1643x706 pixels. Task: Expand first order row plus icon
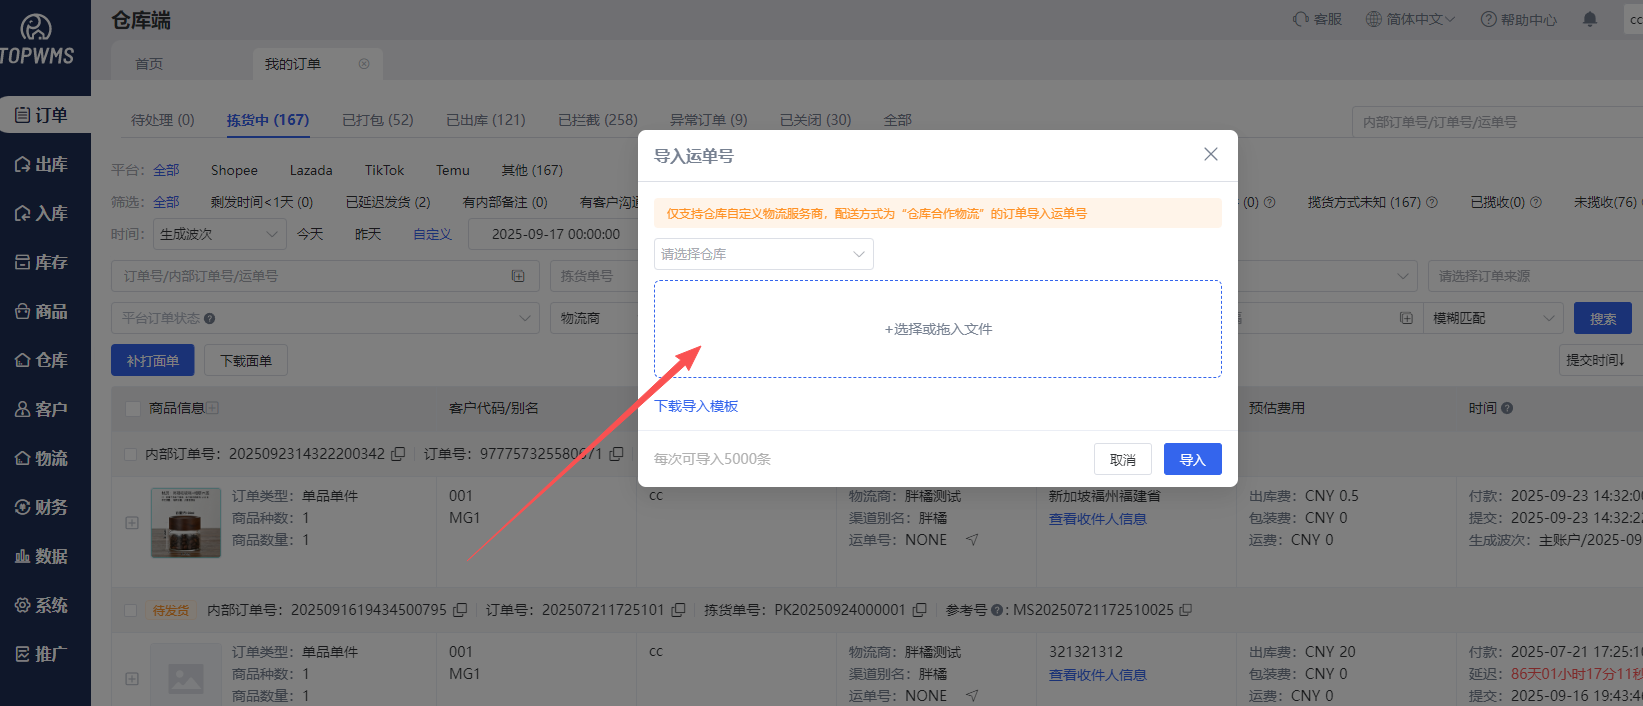pos(132,523)
